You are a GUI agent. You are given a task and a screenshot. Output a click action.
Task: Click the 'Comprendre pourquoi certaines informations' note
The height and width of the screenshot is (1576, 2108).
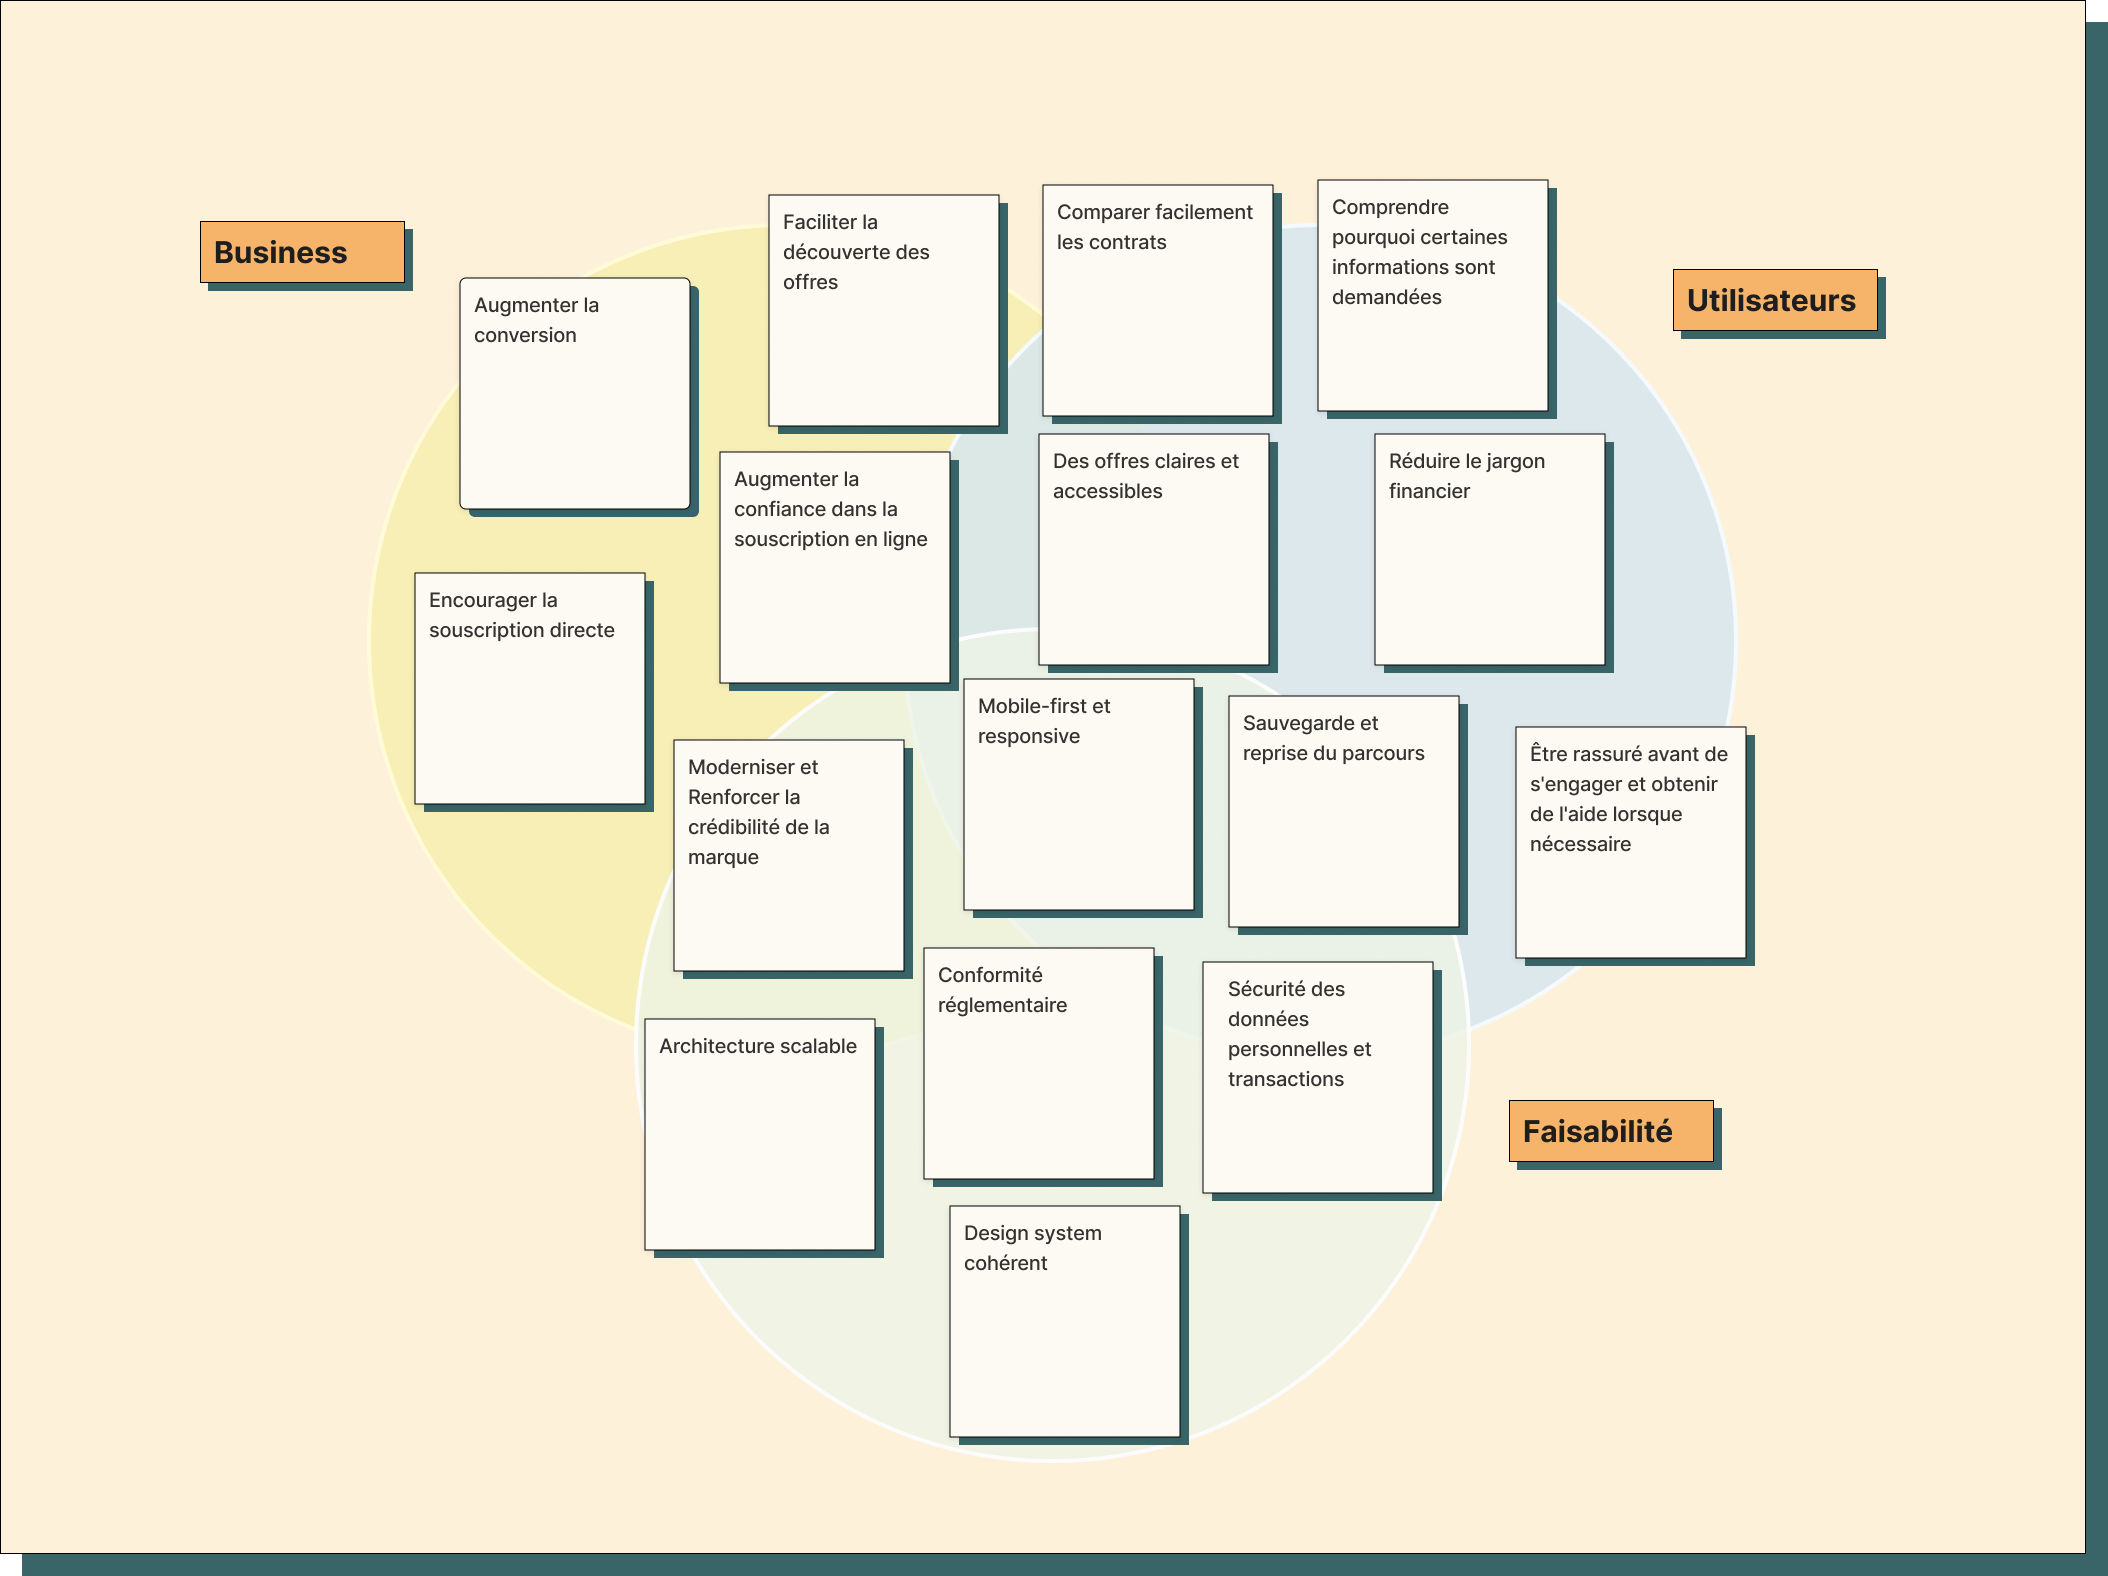[x=1433, y=295]
